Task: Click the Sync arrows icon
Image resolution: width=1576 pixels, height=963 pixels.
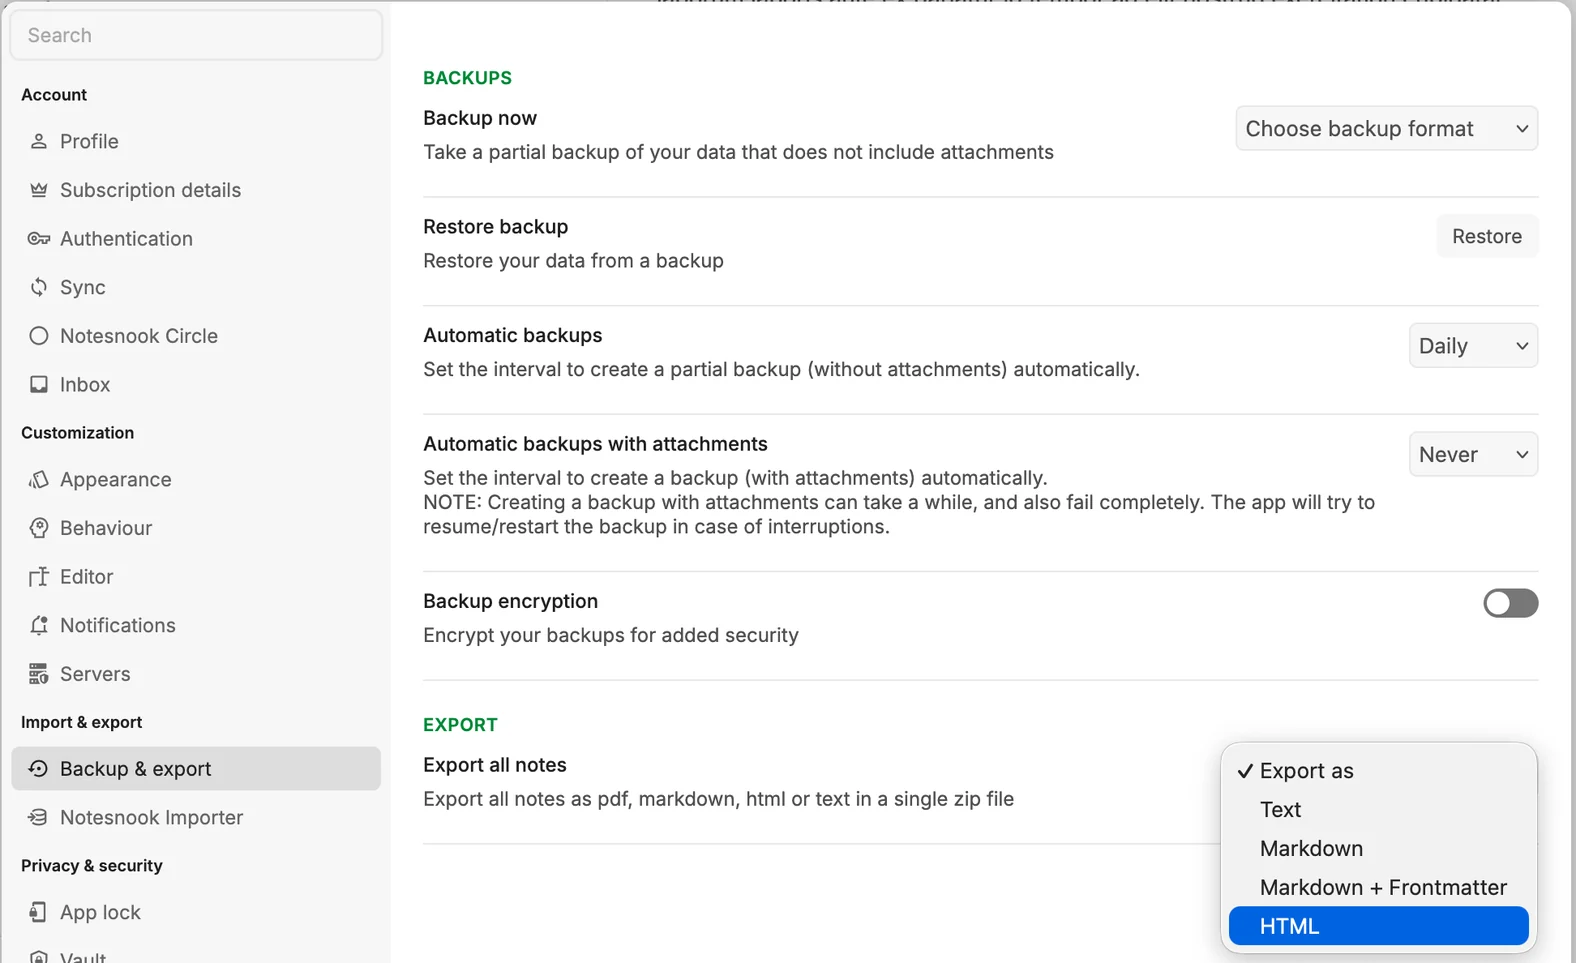Action: (x=38, y=287)
